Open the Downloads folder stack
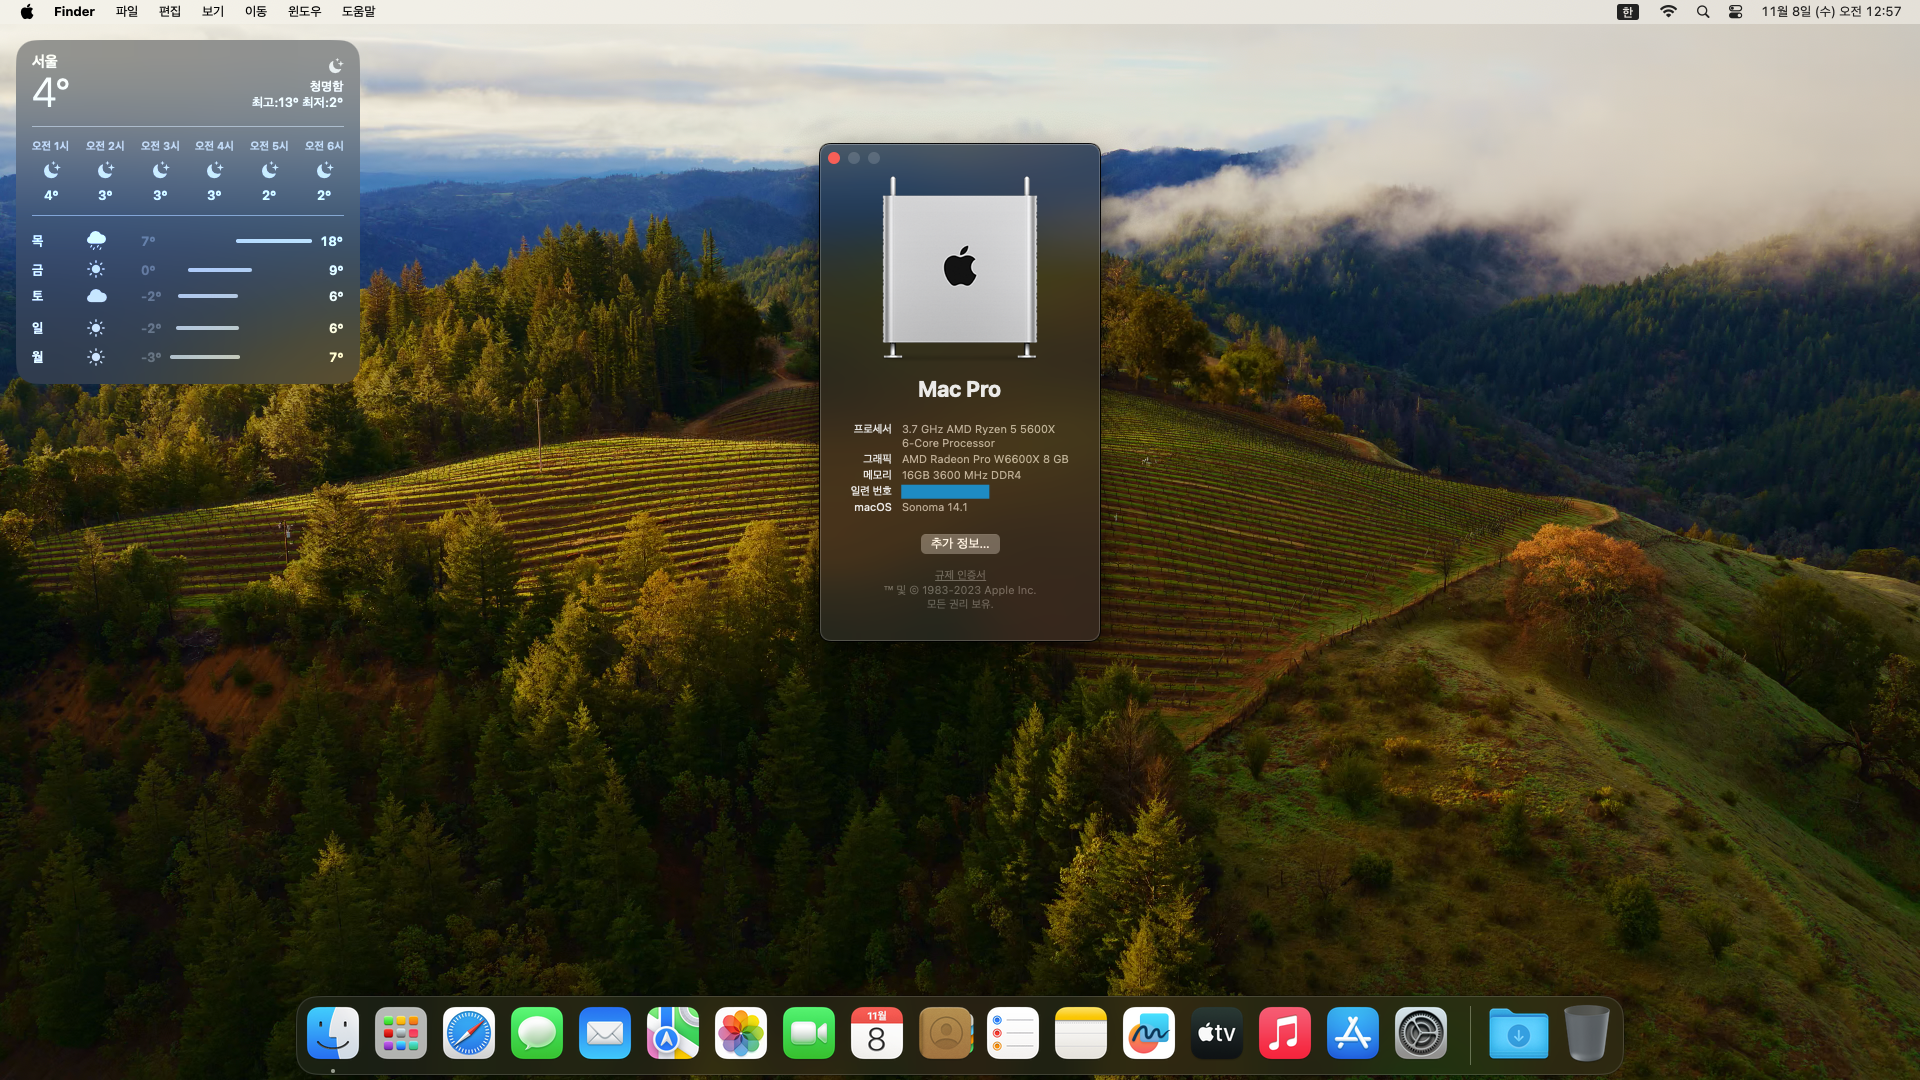This screenshot has width=1920, height=1080. click(x=1518, y=1033)
